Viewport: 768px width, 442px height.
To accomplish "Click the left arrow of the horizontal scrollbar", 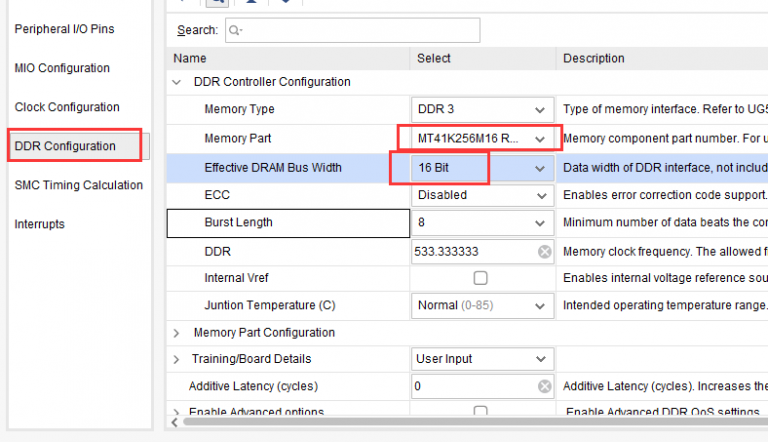I will coord(176,421).
